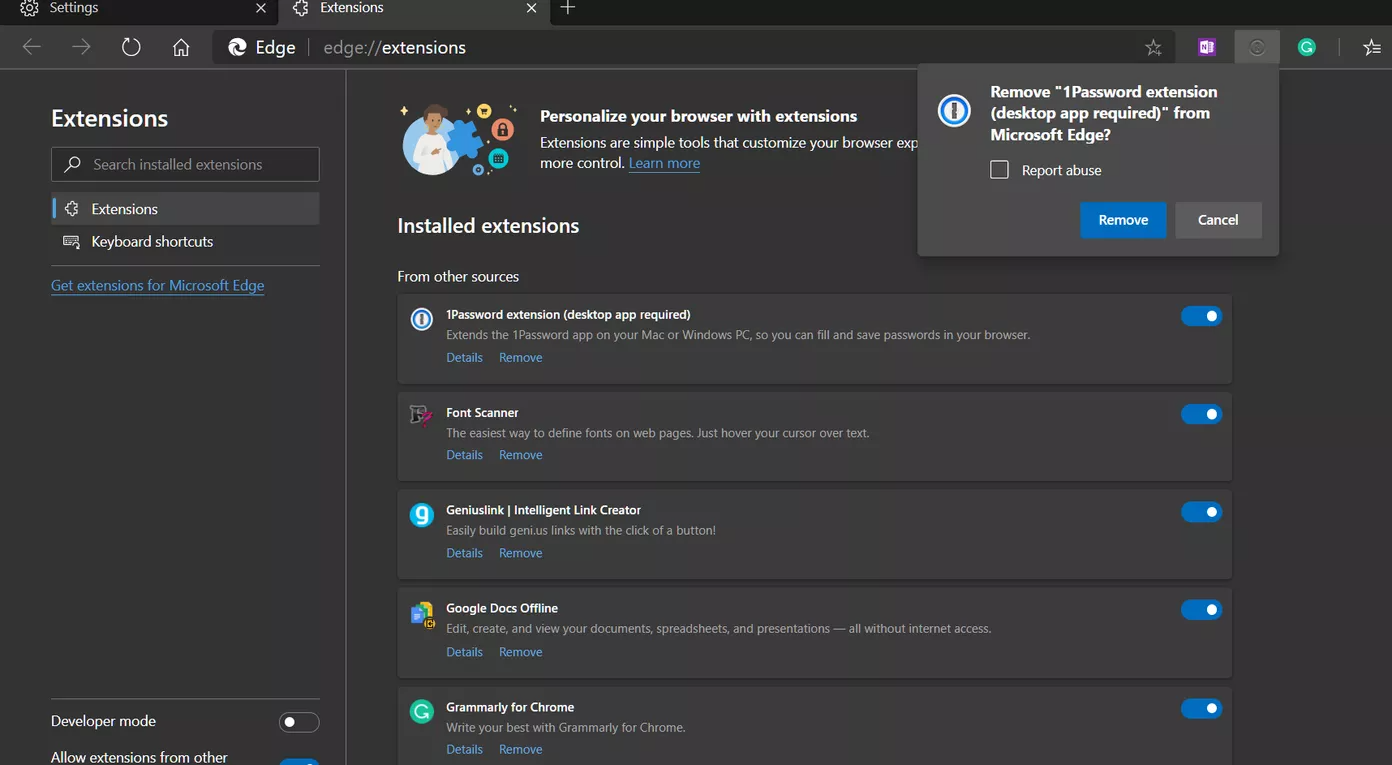Click the OneNote extension icon in toolbar

[x=1207, y=47]
